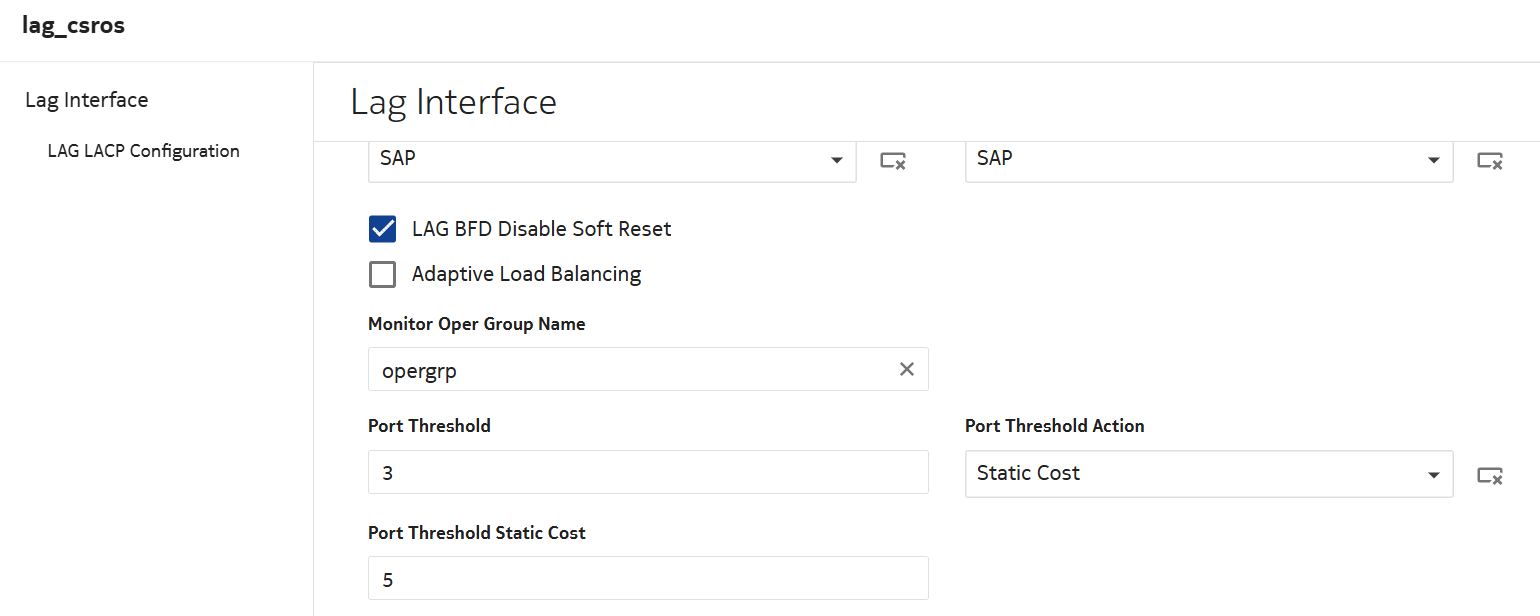Click the right SAP dropdown arrow
The width and height of the screenshot is (1540, 616).
pyautogui.click(x=1434, y=160)
